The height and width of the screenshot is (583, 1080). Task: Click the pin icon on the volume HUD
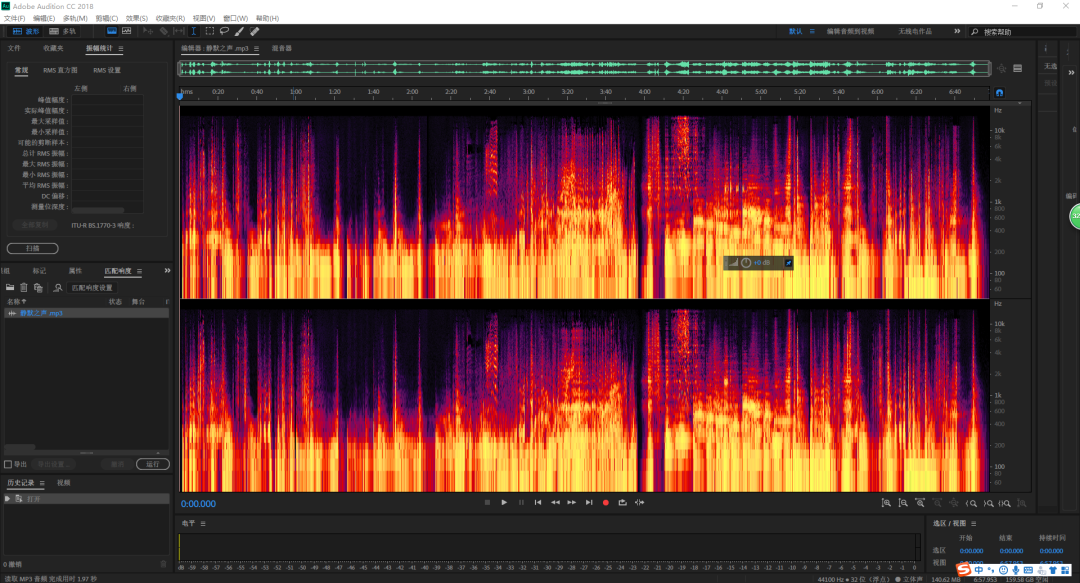[788, 263]
